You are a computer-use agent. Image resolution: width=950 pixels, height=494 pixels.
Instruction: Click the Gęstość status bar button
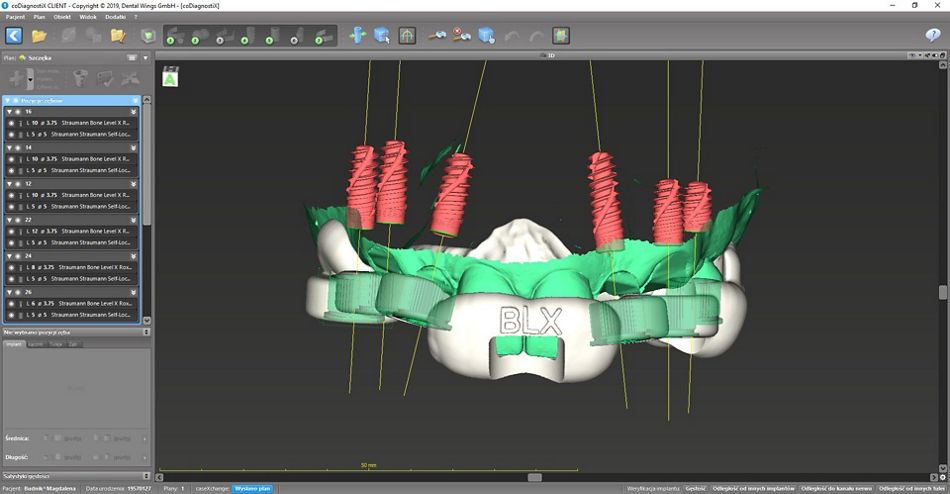pyautogui.click(x=696, y=488)
